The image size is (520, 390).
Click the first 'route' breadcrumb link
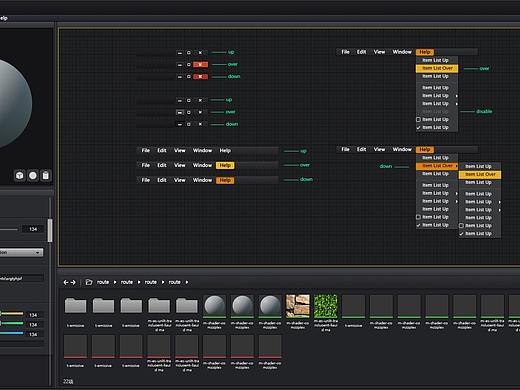tap(103, 282)
